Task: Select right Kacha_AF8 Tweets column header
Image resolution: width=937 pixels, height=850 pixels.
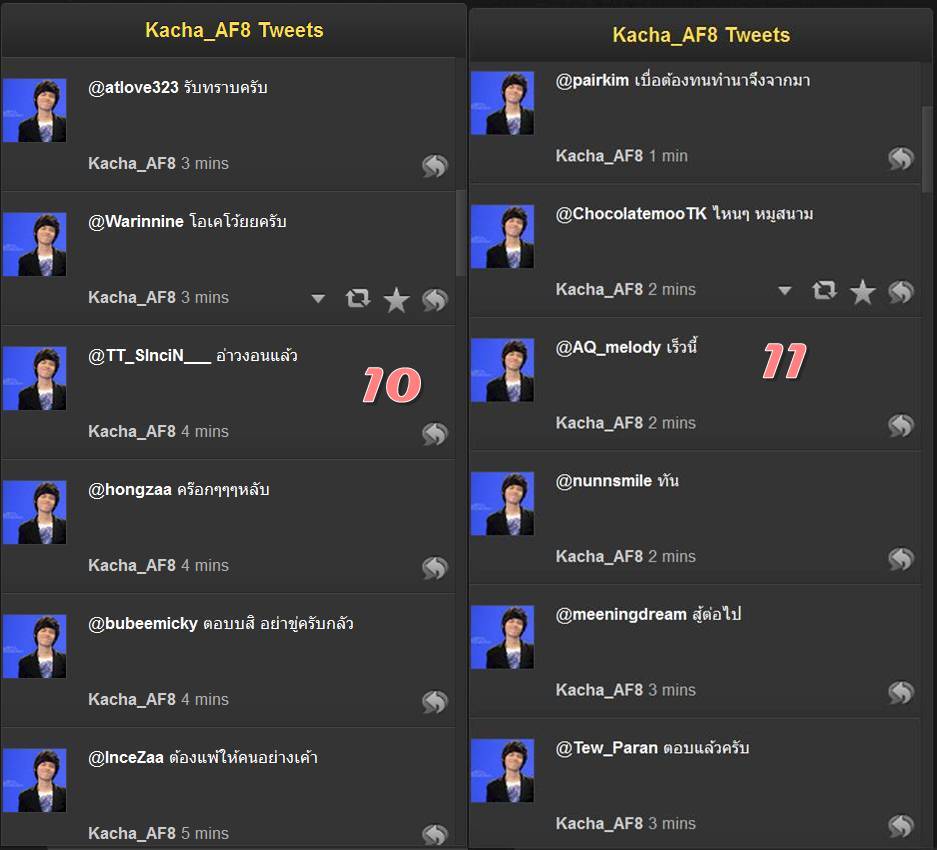Action: point(700,35)
